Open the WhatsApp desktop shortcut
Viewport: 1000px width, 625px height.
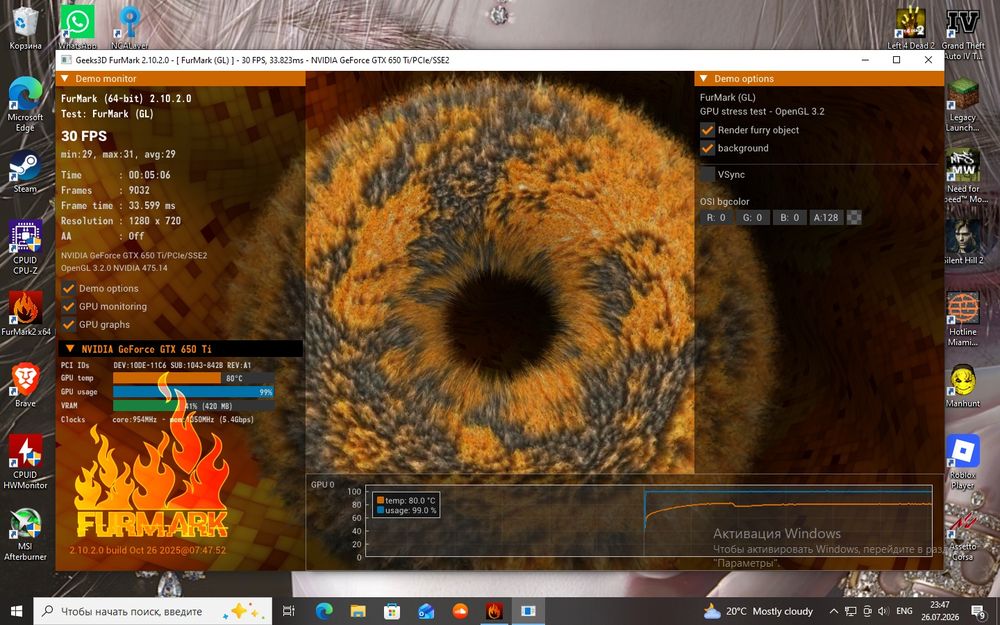point(77,26)
